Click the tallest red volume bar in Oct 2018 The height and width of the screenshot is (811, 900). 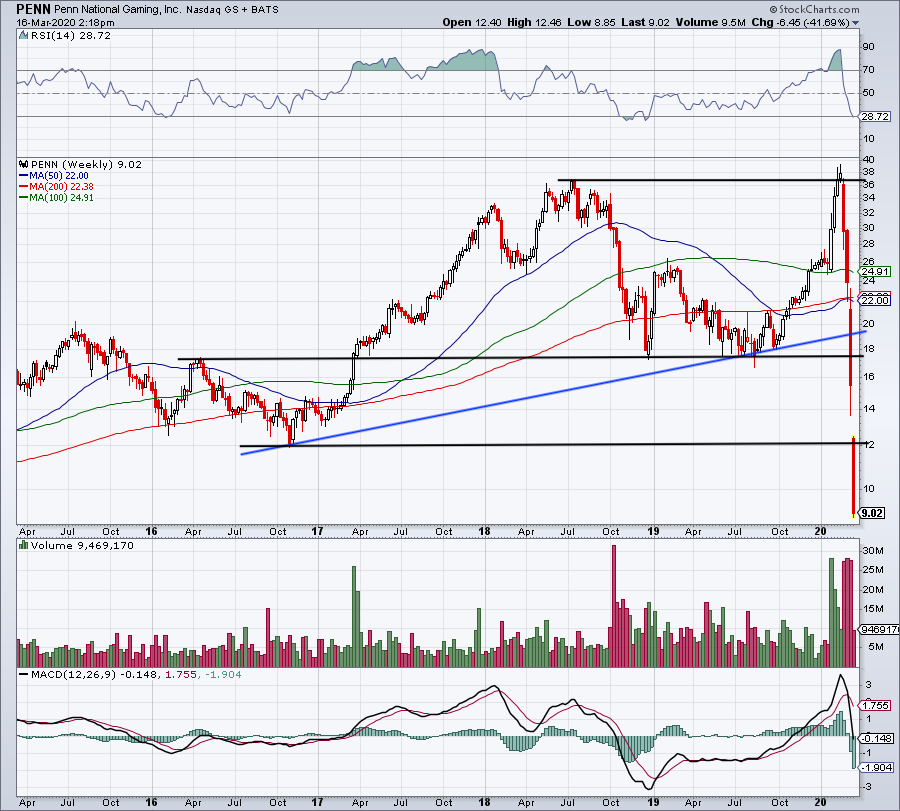click(614, 606)
